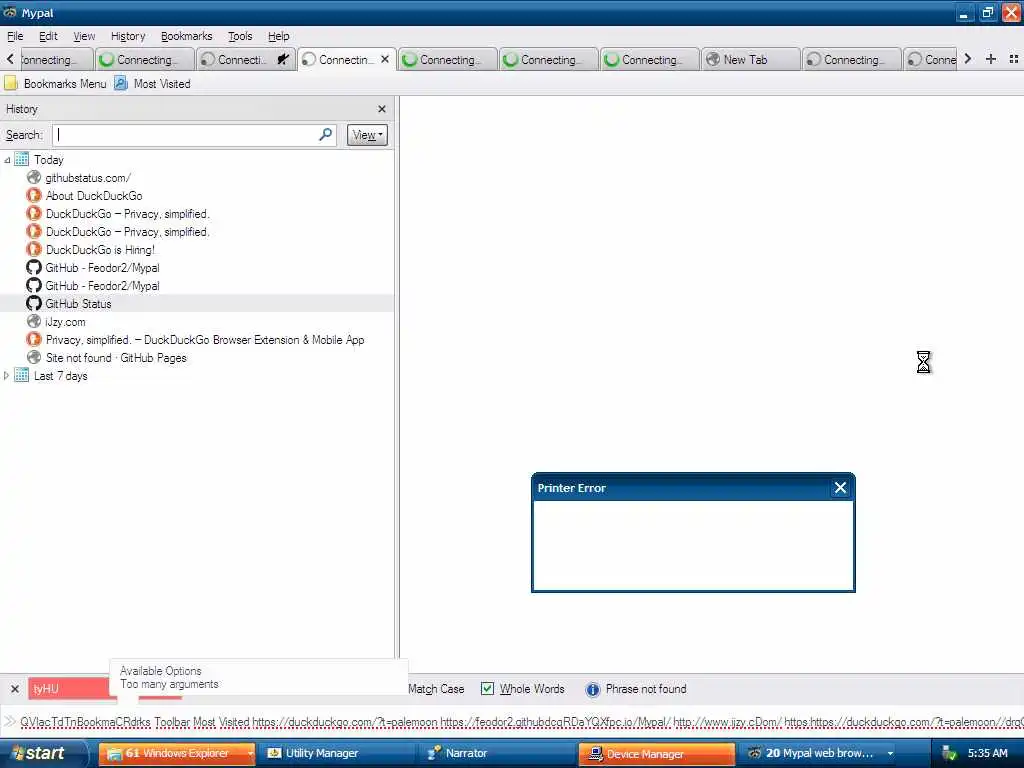Switch to Narrator in taskbar
This screenshot has width=1024, height=768.
pos(497,754)
